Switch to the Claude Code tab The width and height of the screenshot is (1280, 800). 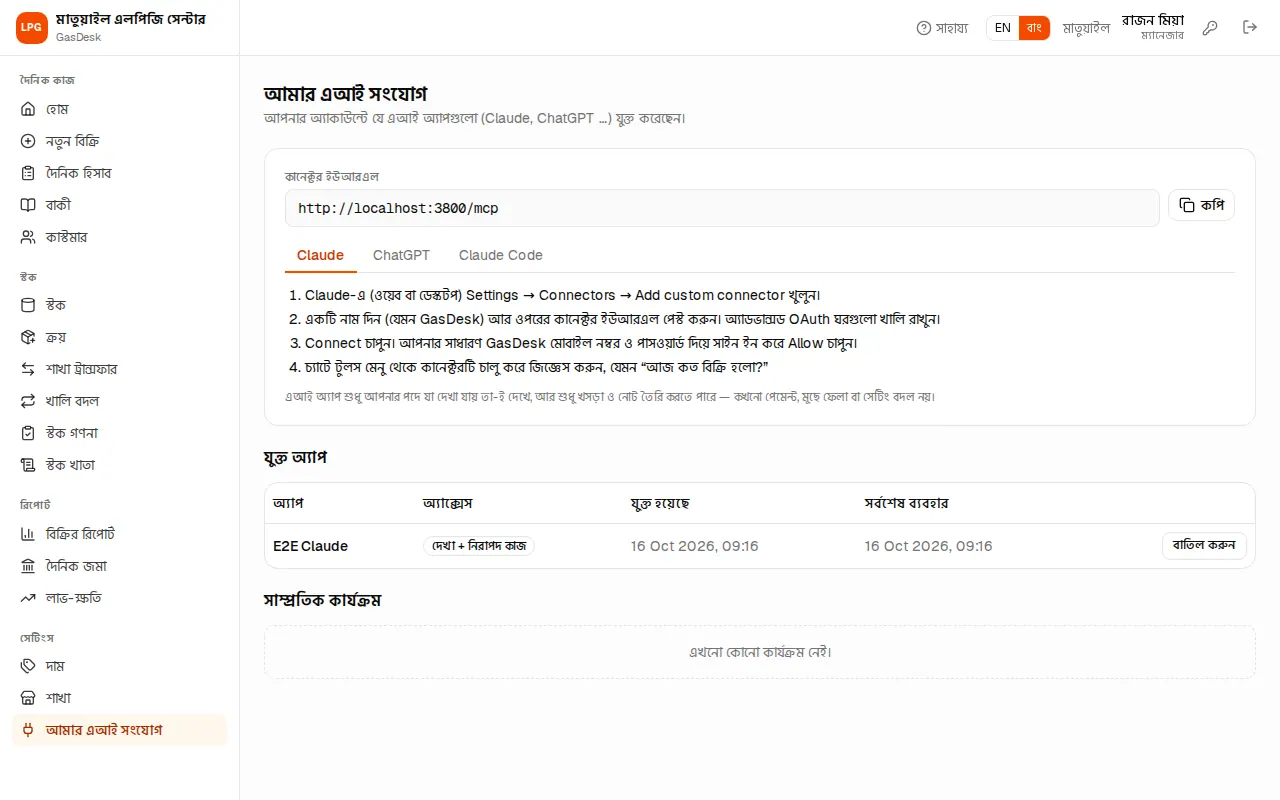tap(501, 255)
